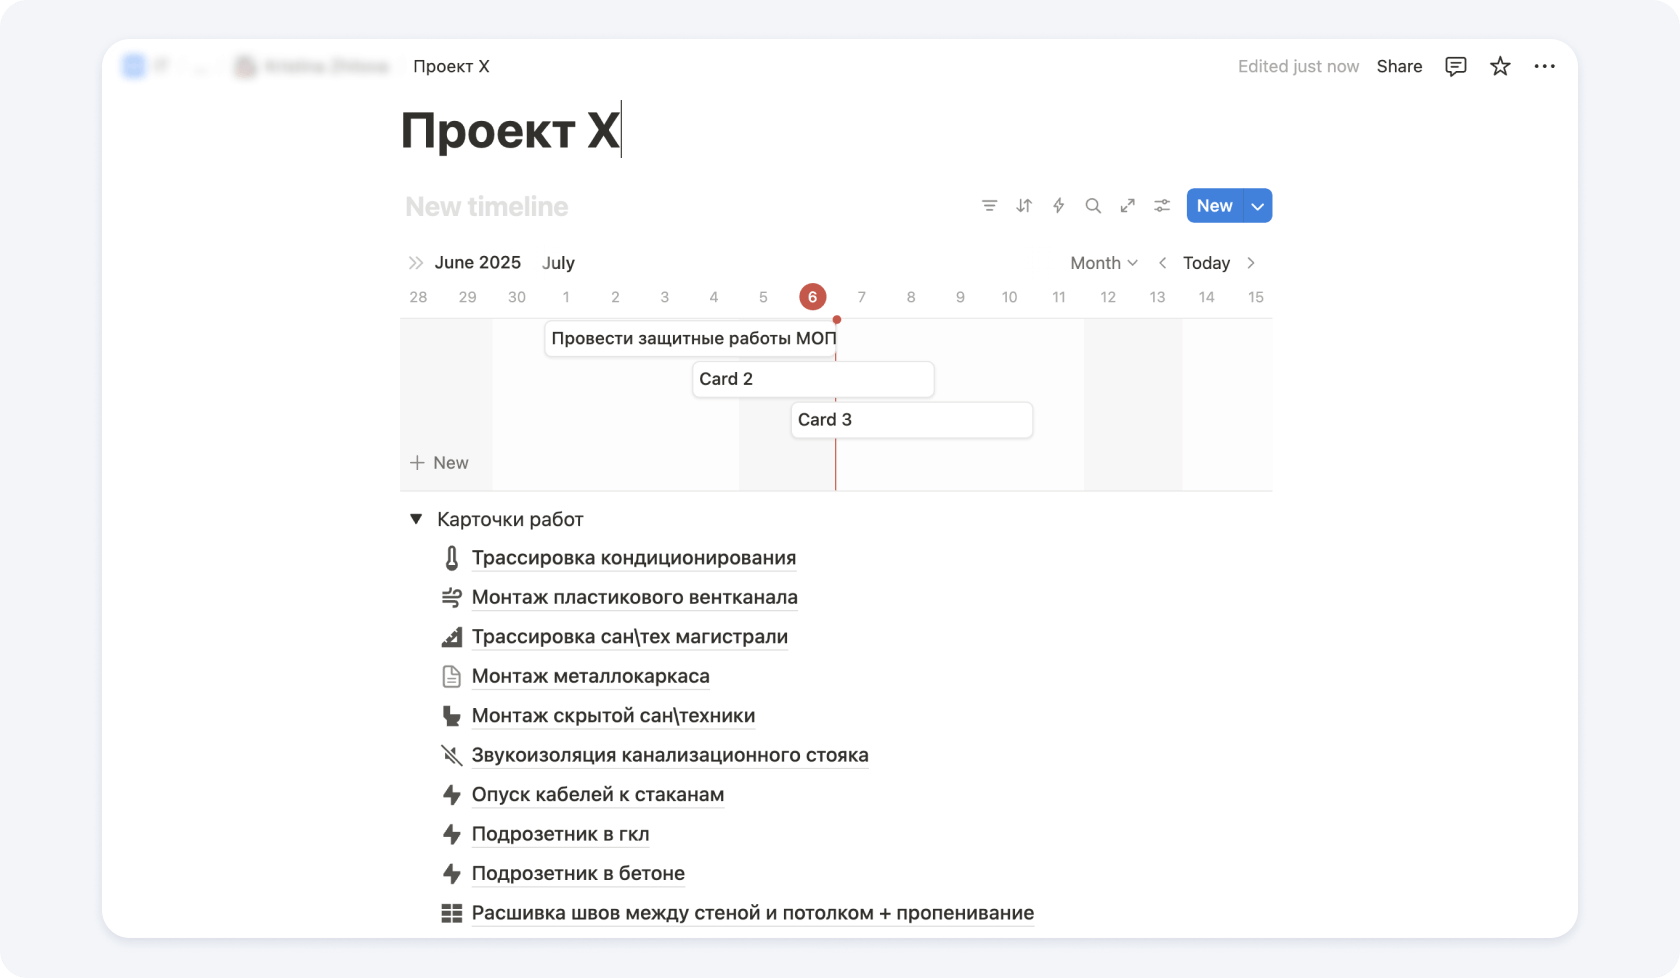The width and height of the screenshot is (1680, 978).
Task: Click the New timeline title field
Action: (x=487, y=206)
